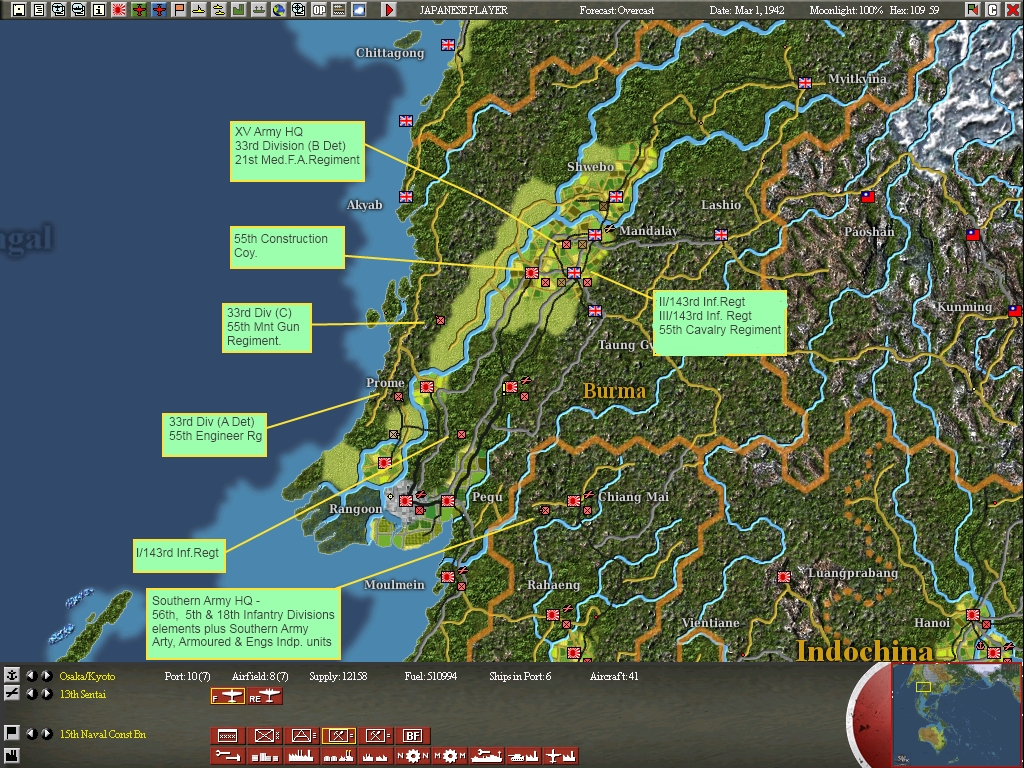Toggle the M gear industry filter
The height and width of the screenshot is (768, 1024).
click(x=450, y=756)
